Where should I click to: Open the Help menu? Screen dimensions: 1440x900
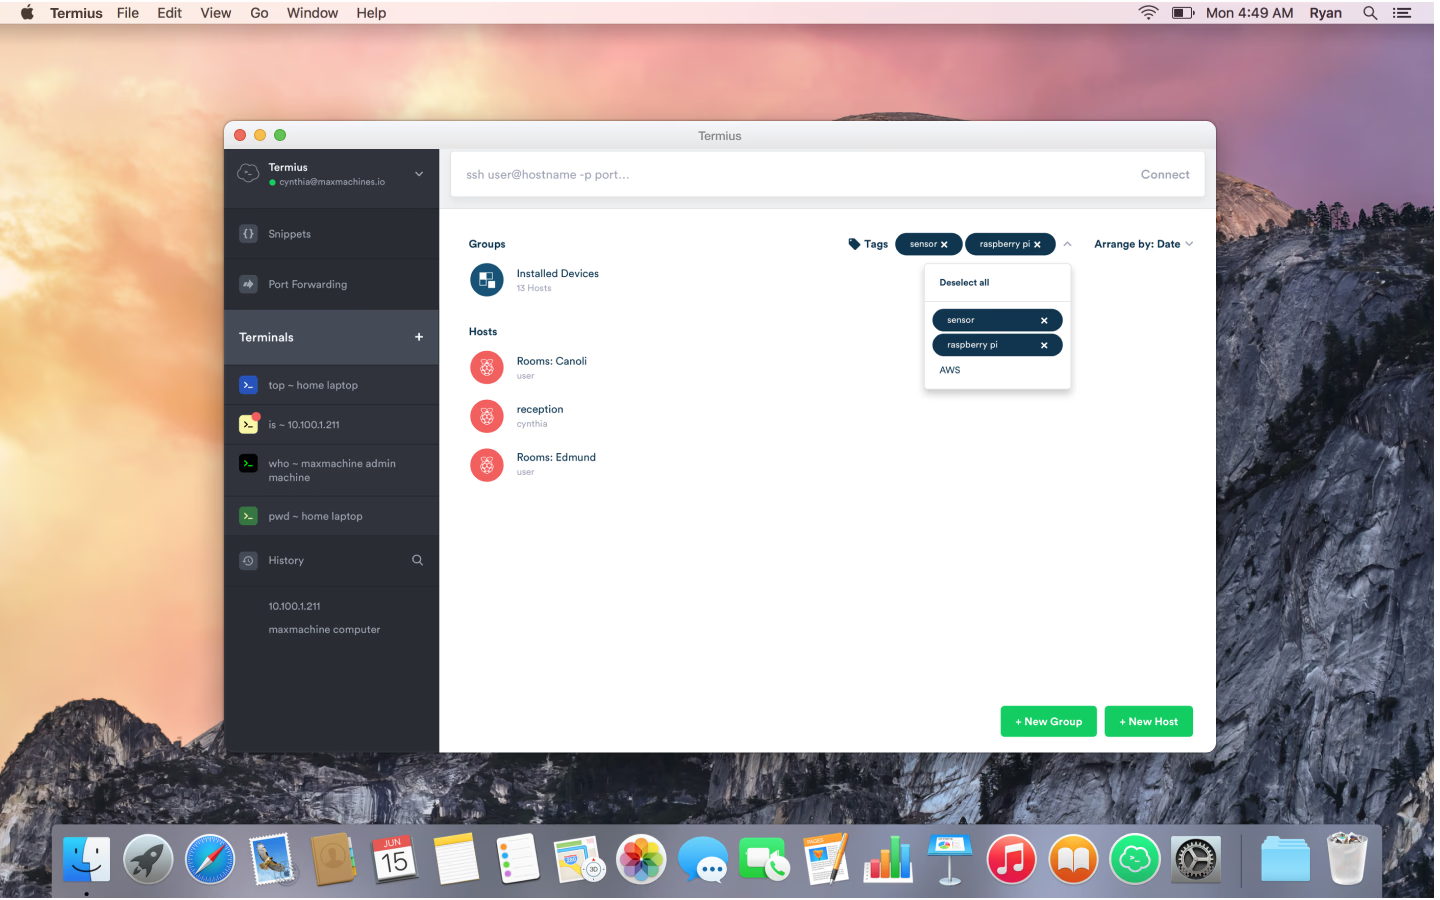tap(371, 13)
